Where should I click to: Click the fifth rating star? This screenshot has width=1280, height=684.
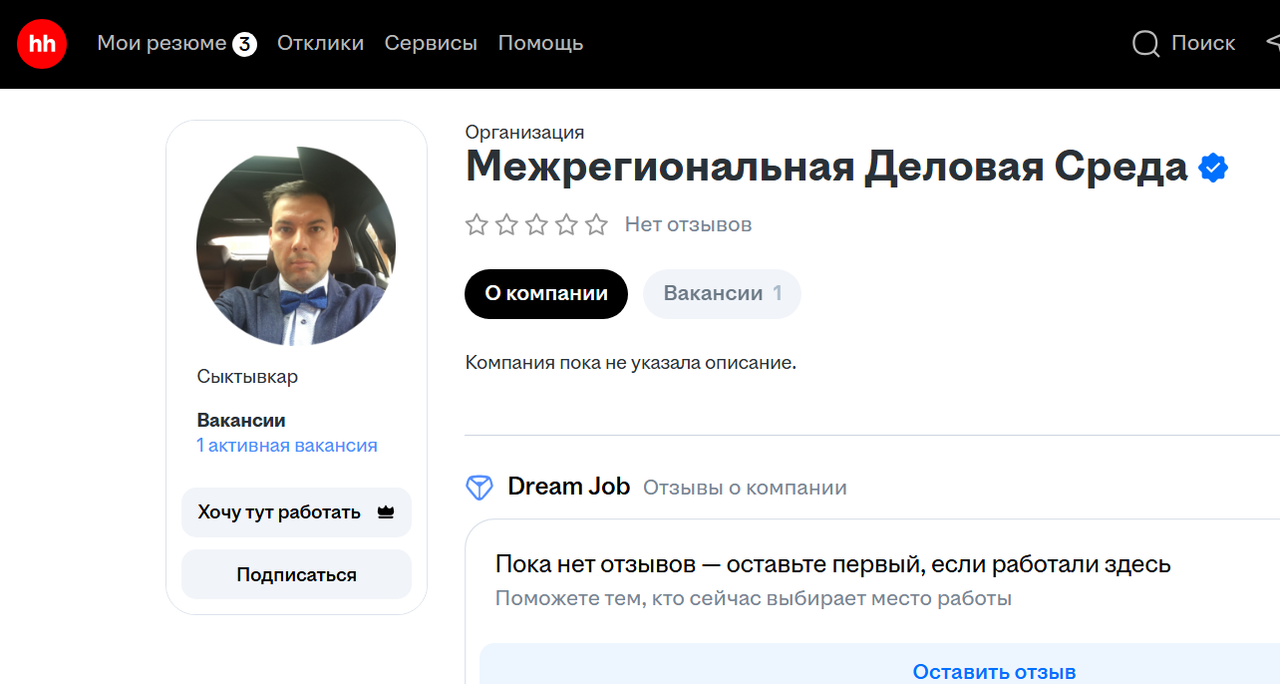coord(597,224)
